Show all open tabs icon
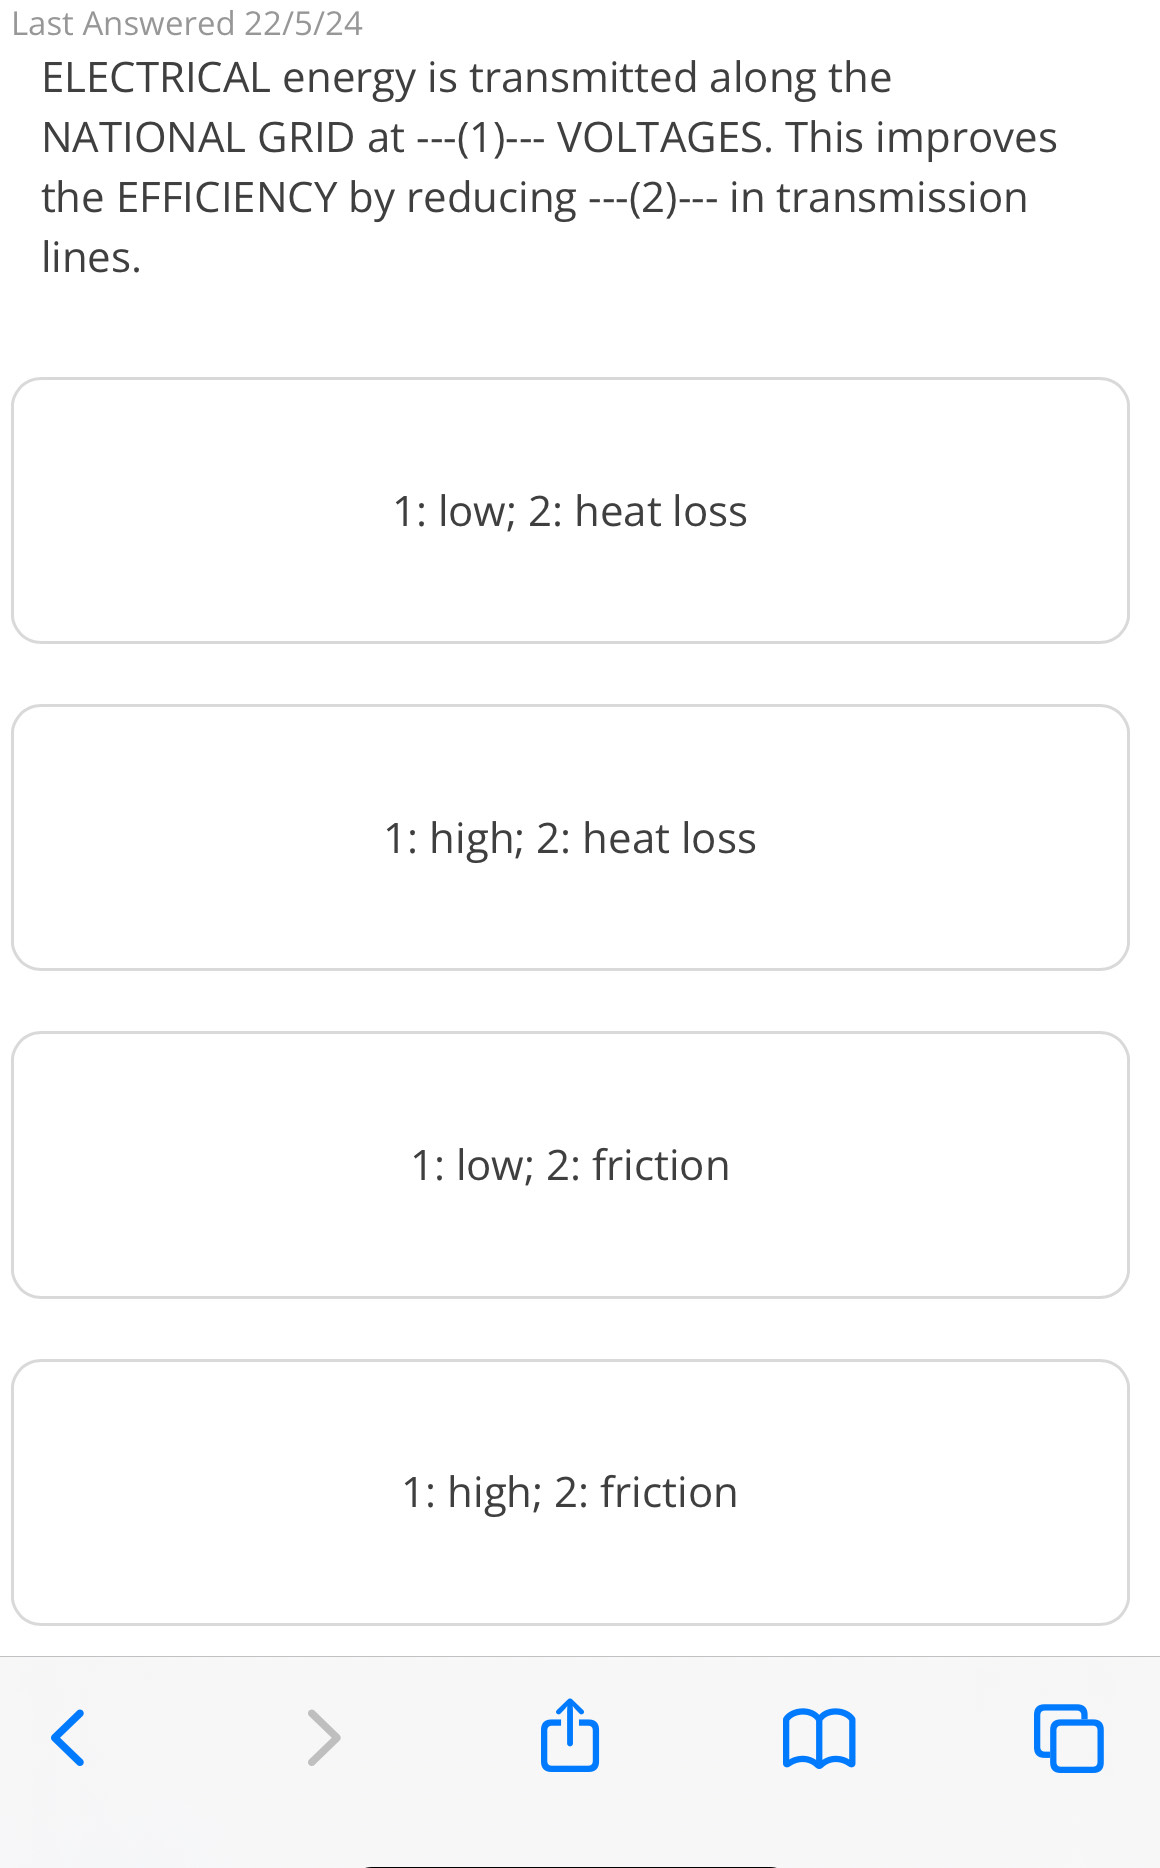 pyautogui.click(x=1068, y=1738)
